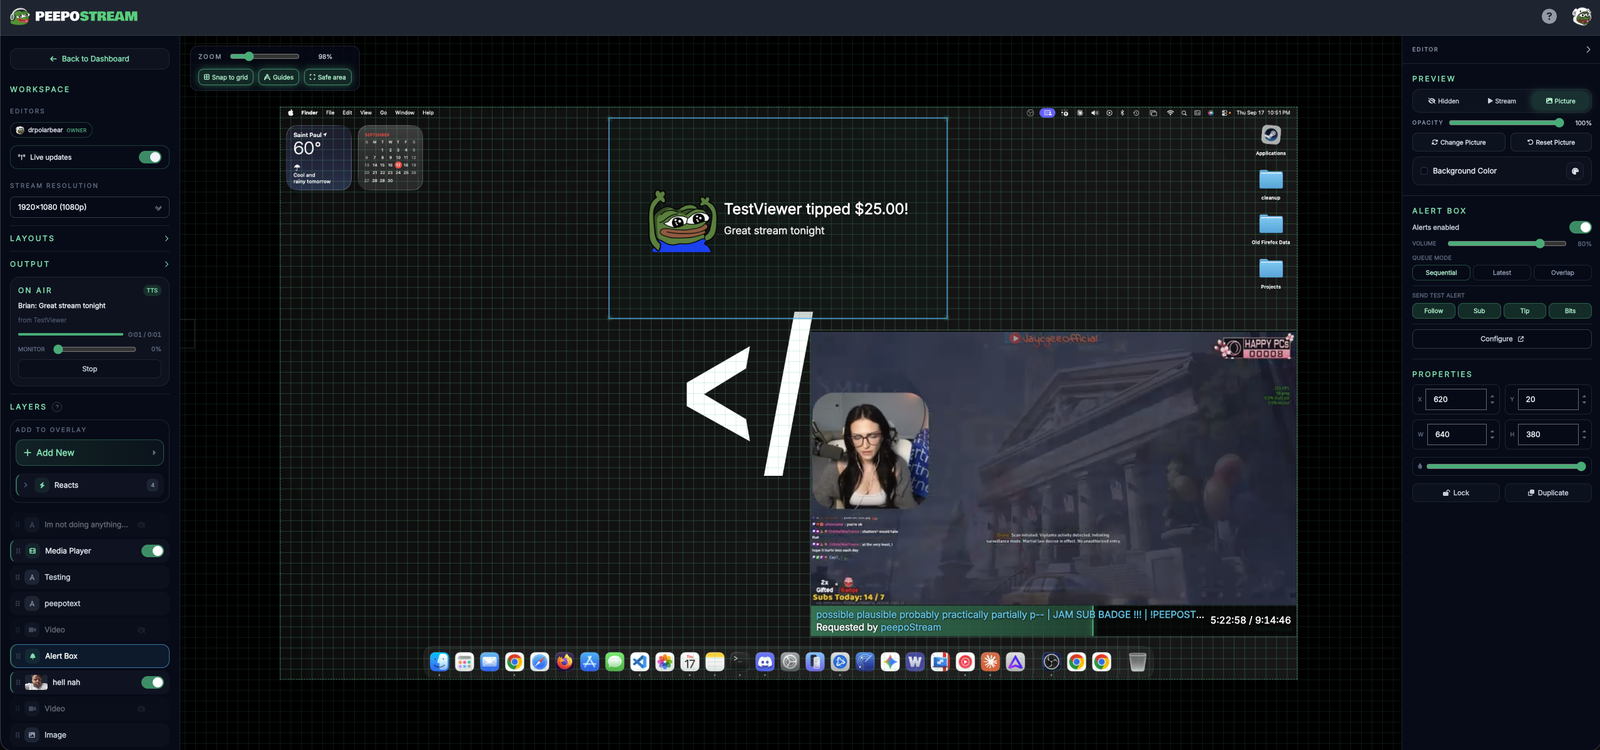
Task: Click the Reacts lightning bolt icon
Action: (x=42, y=485)
